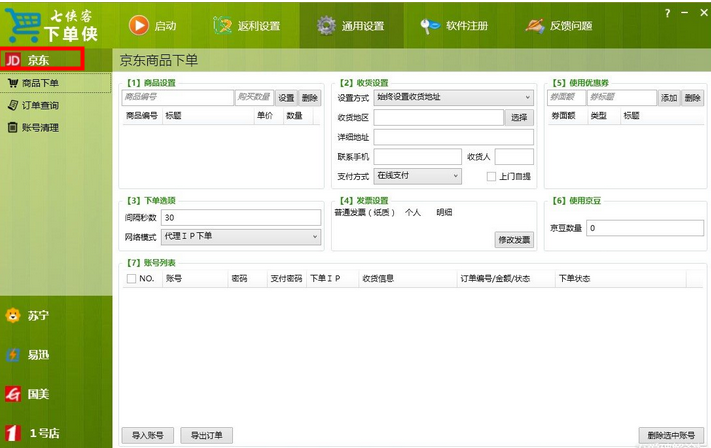This screenshot has width=711, height=448.
Task: Click the 选择 region button
Action: [519, 117]
